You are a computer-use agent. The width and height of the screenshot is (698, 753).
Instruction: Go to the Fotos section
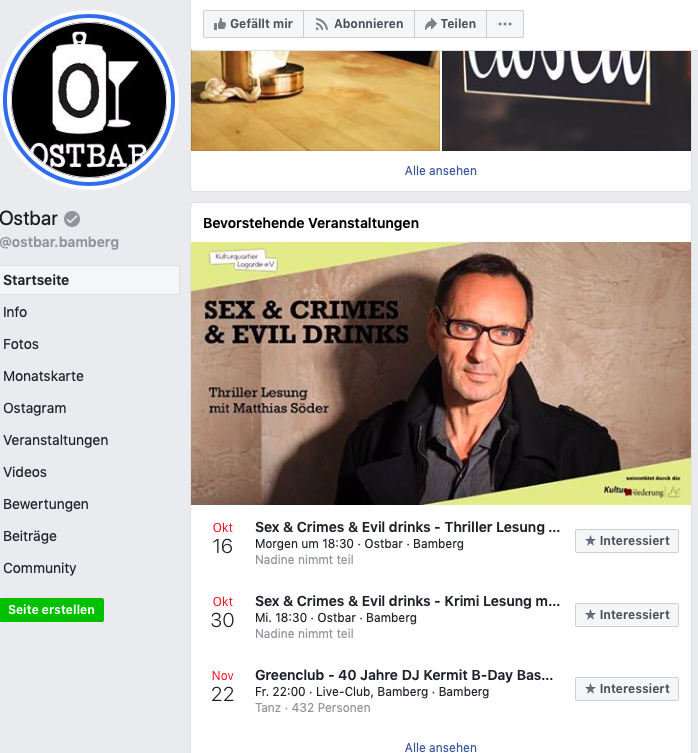click(21, 344)
